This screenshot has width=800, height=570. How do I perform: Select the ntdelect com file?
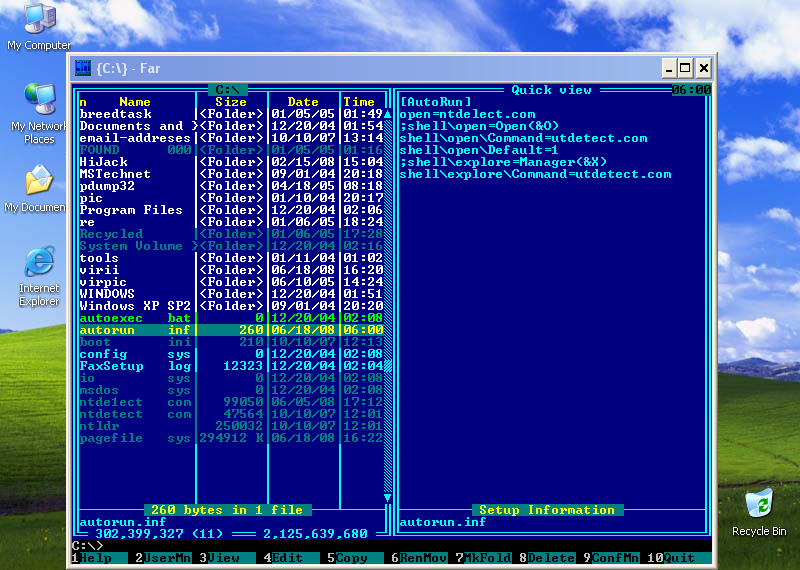click(x=231, y=402)
